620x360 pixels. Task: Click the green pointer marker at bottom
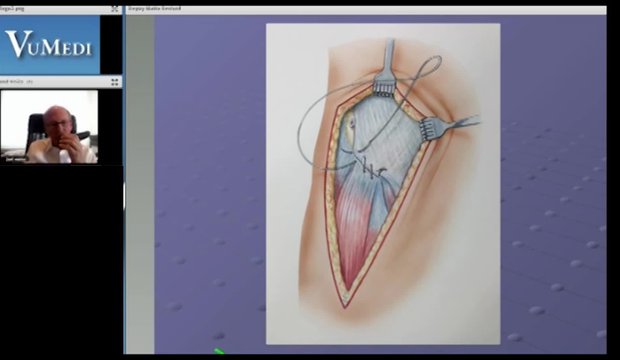click(219, 351)
